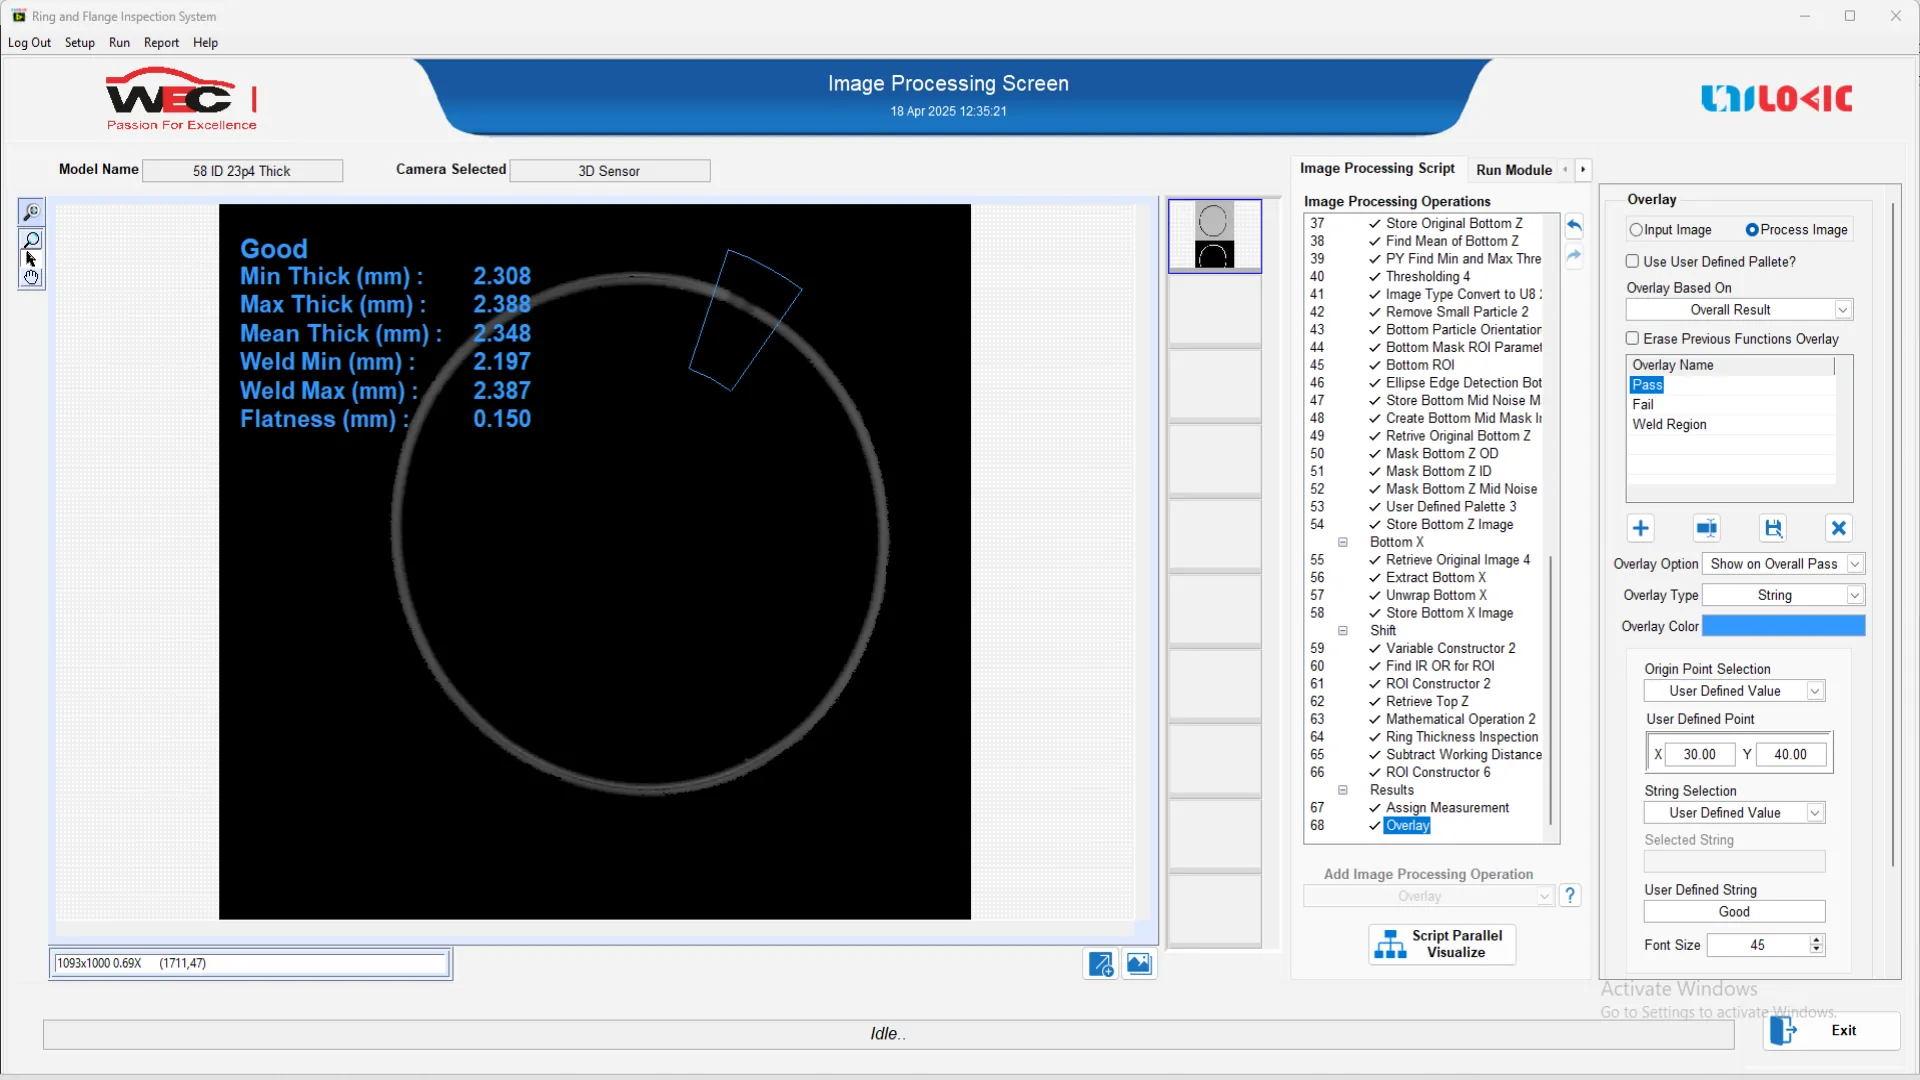
Task: Select the hand pan tool
Action: pyautogui.click(x=32, y=277)
